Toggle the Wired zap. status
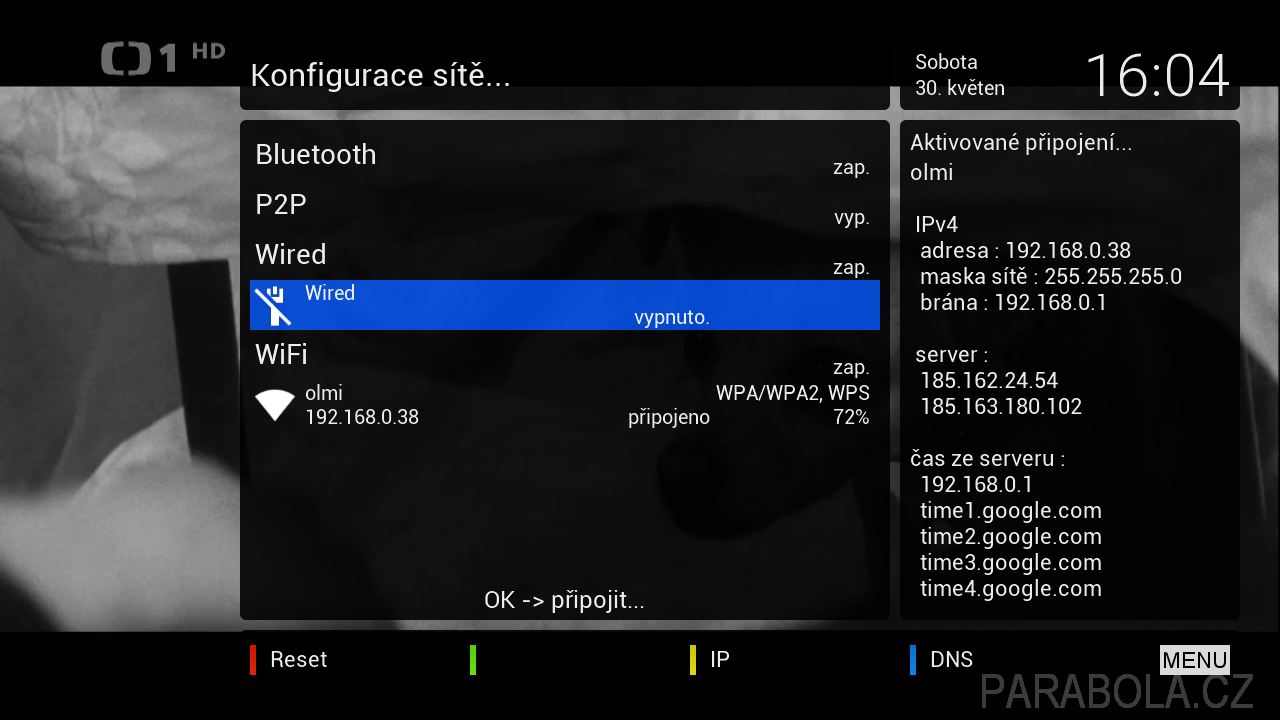Image resolution: width=1280 pixels, height=720 pixels. coord(851,268)
